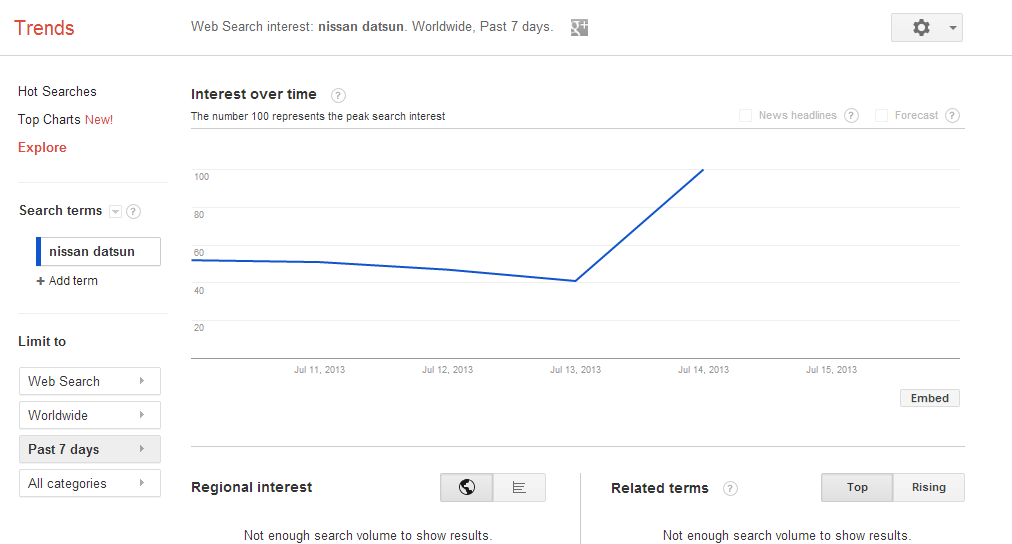Image resolution: width=1012 pixels, height=544 pixels.
Task: Click the chart peak point at 100
Action: pos(703,170)
